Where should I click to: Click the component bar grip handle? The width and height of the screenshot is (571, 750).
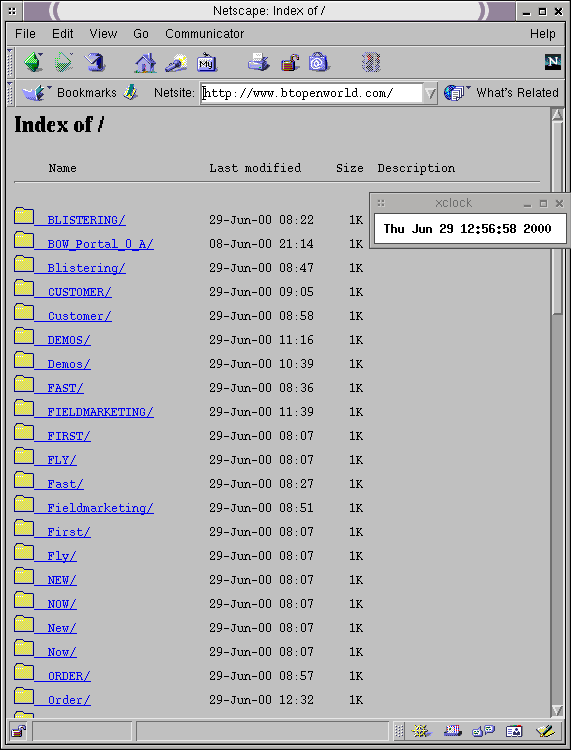point(399,731)
